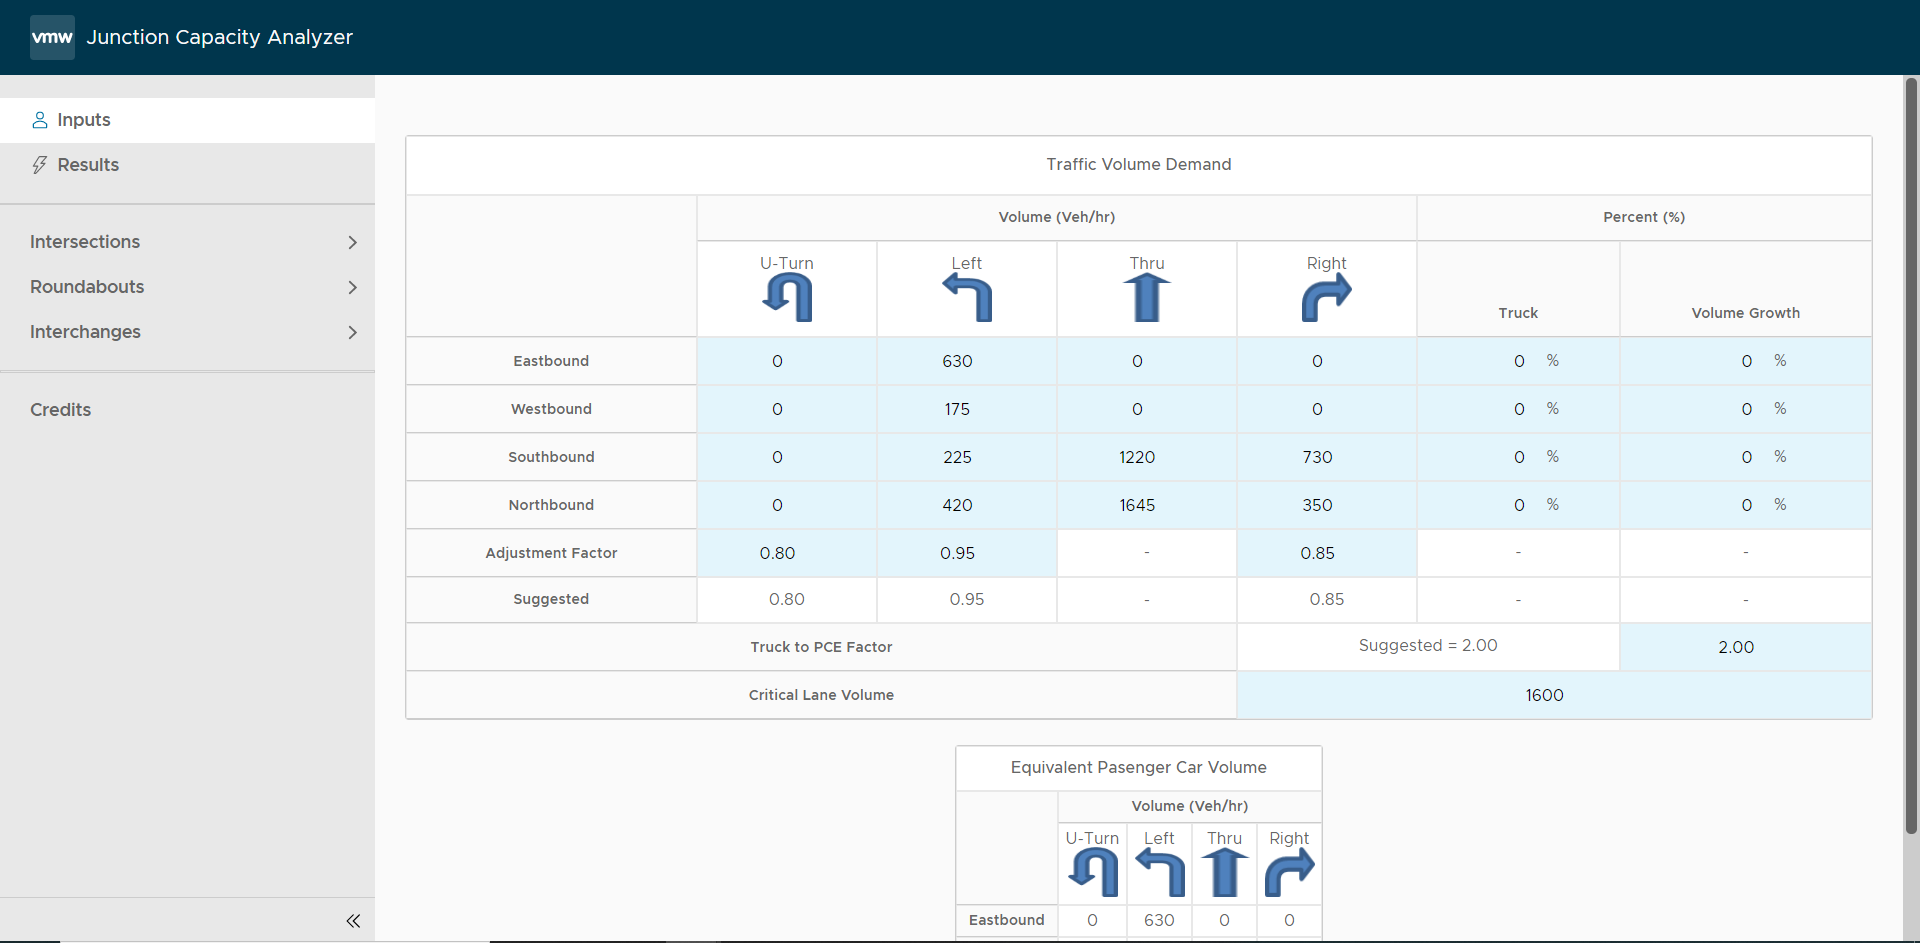Open the Credits link
The image size is (1920, 943).
[x=60, y=410]
